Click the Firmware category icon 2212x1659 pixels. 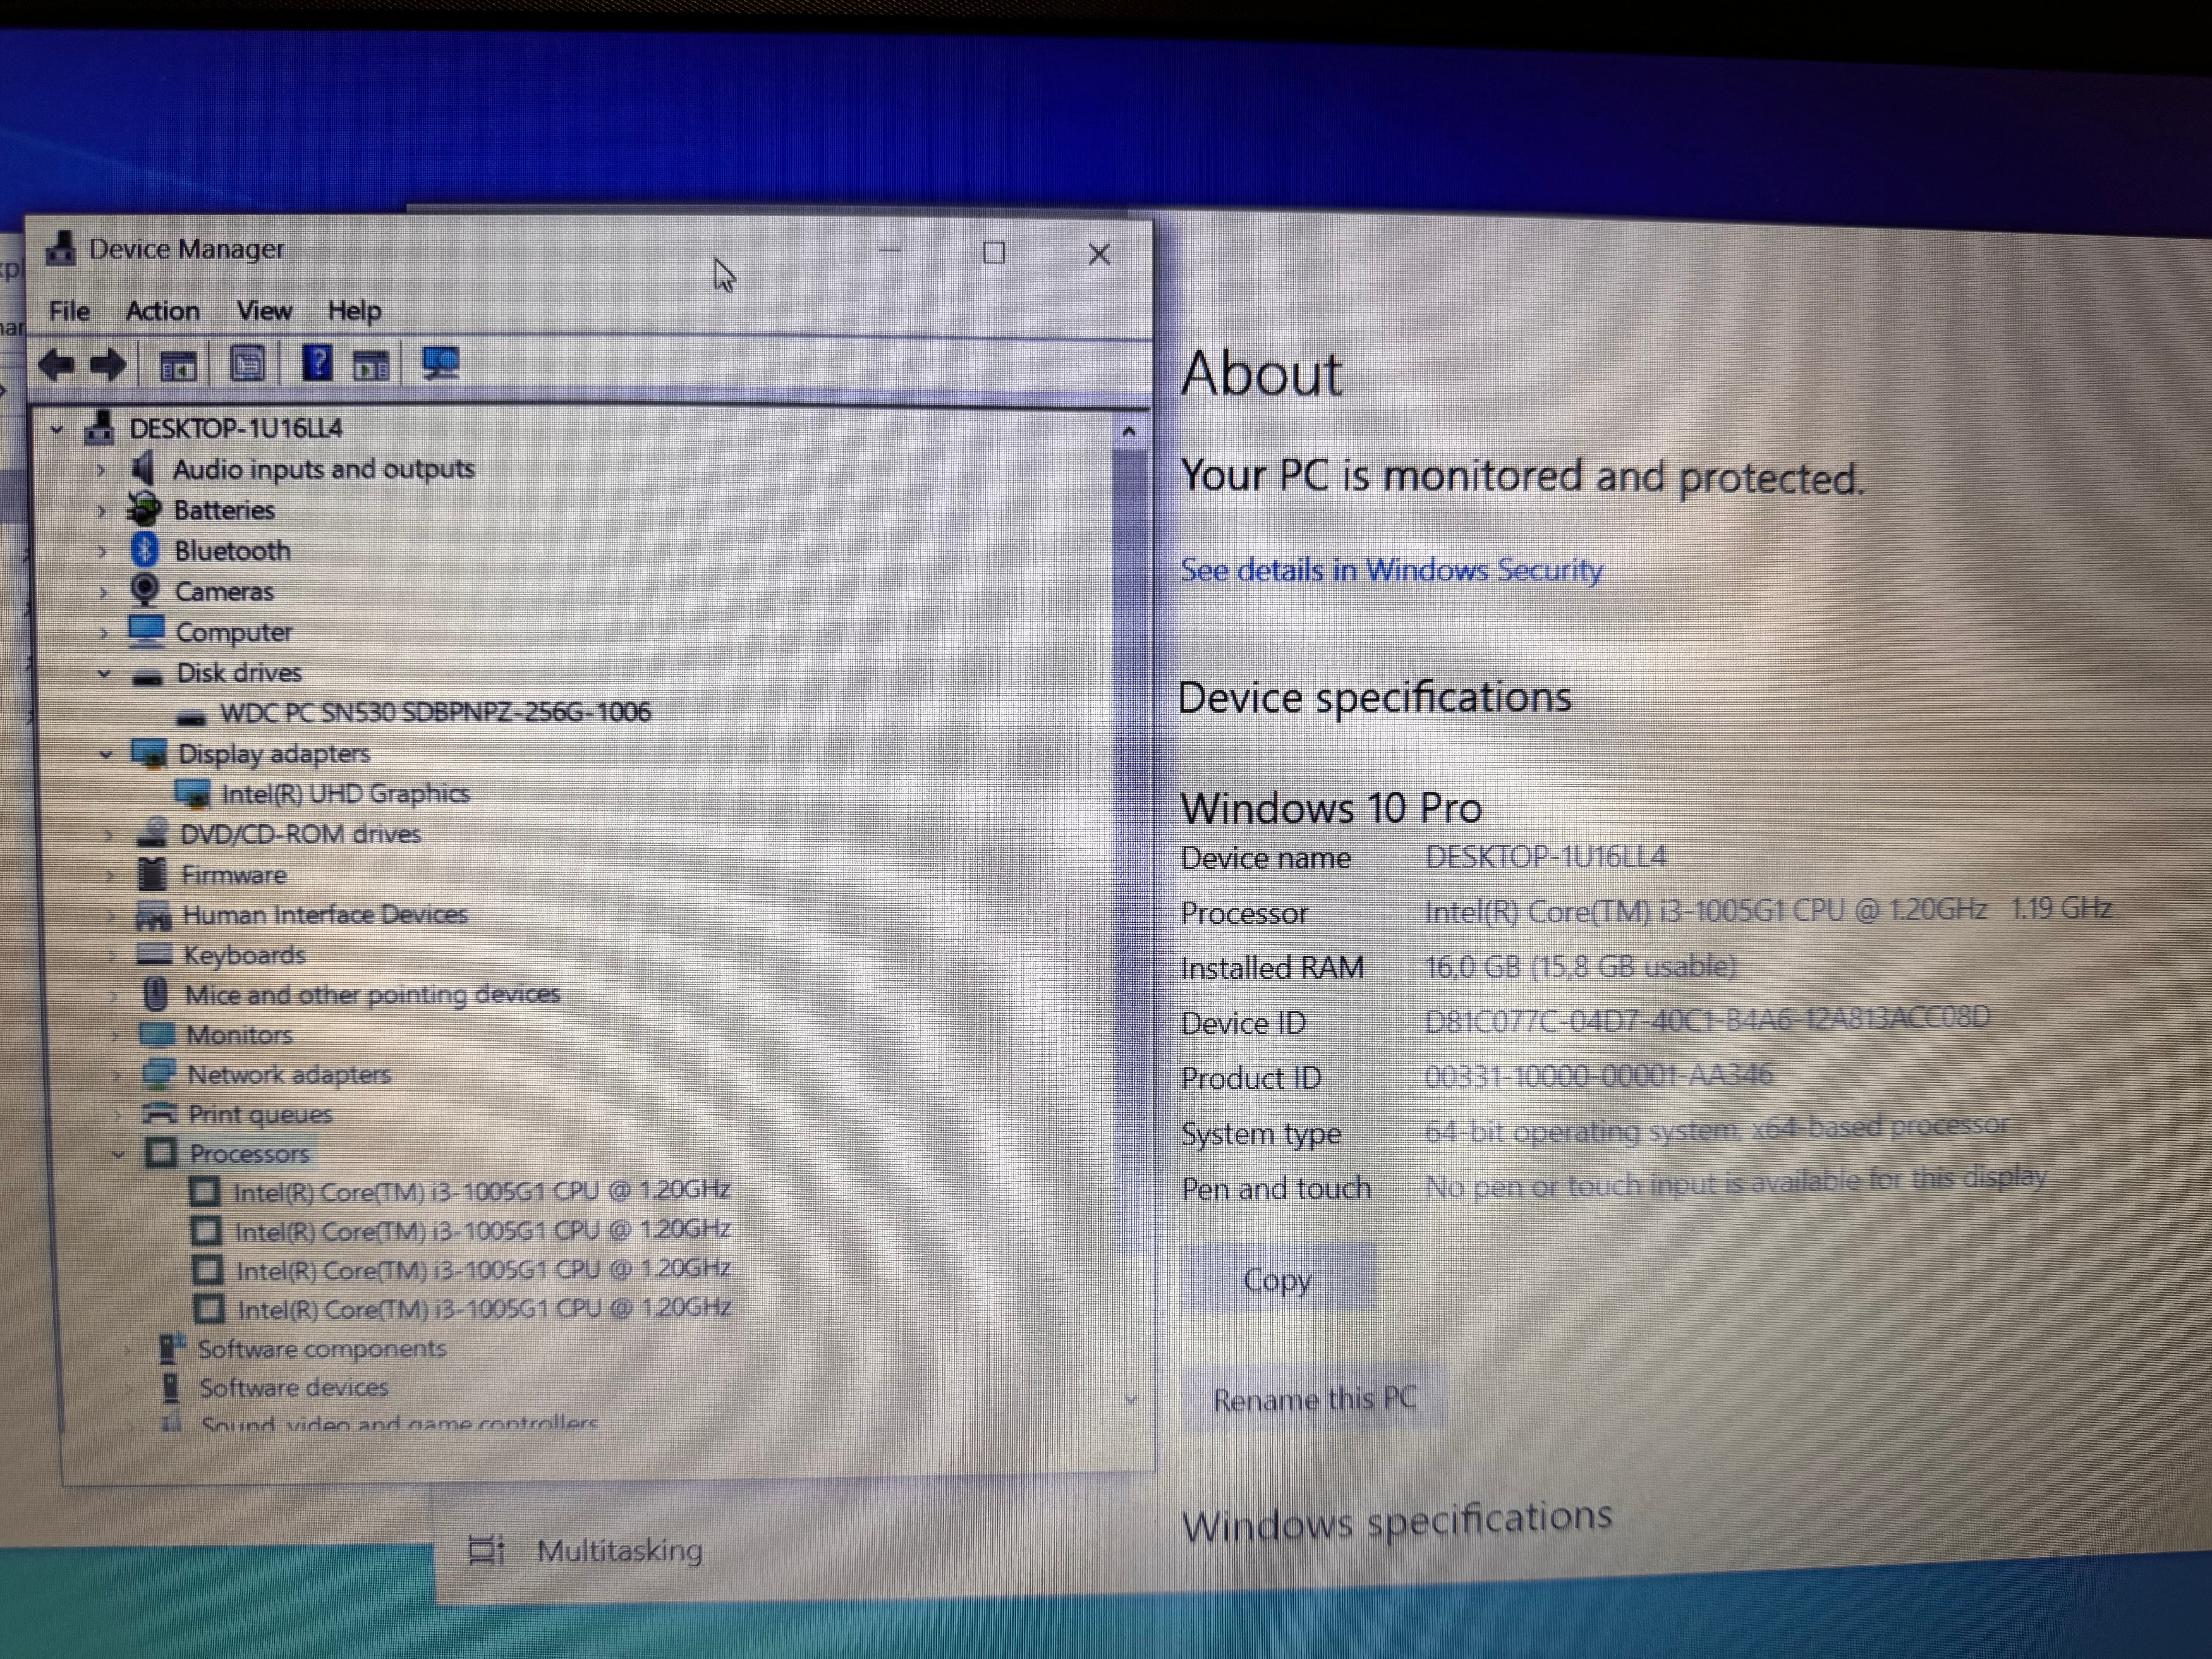click(152, 874)
